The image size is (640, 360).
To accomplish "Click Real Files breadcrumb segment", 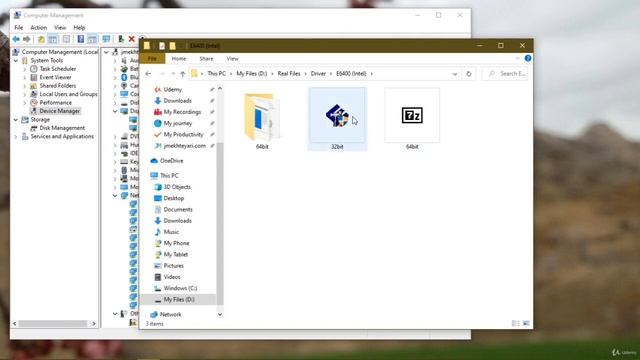I will point(289,73).
